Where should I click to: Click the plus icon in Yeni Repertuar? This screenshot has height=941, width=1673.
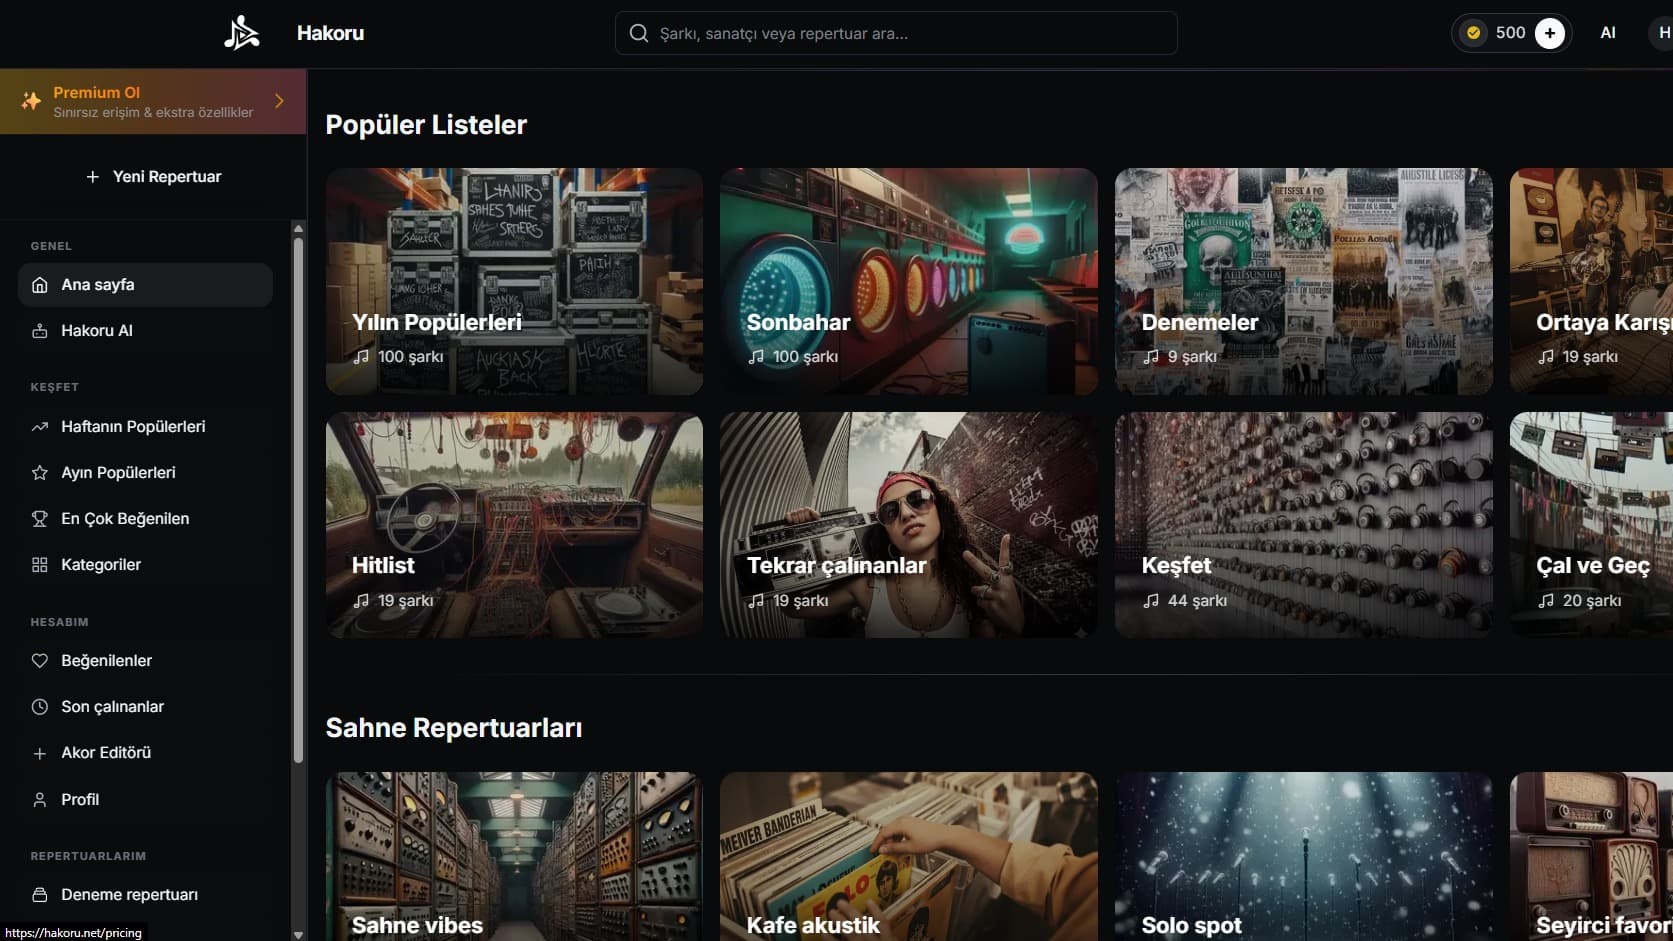click(93, 177)
